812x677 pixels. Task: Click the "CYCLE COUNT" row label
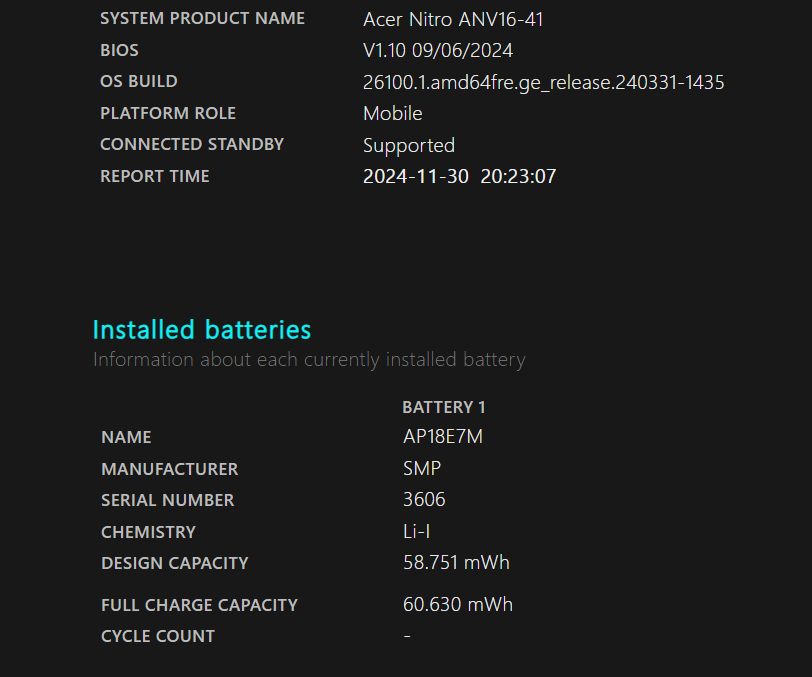(x=158, y=636)
